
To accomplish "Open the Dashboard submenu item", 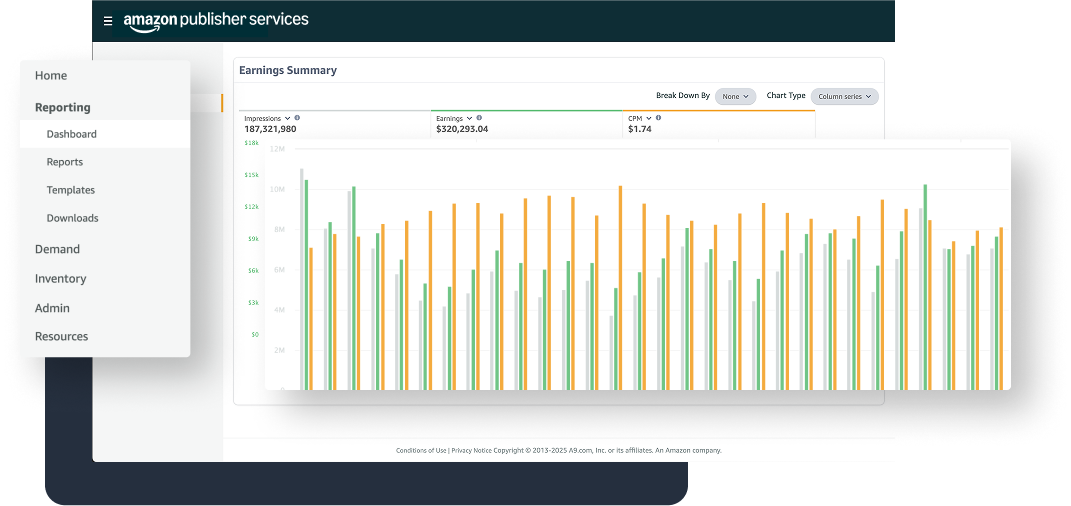I will click(x=71, y=134).
